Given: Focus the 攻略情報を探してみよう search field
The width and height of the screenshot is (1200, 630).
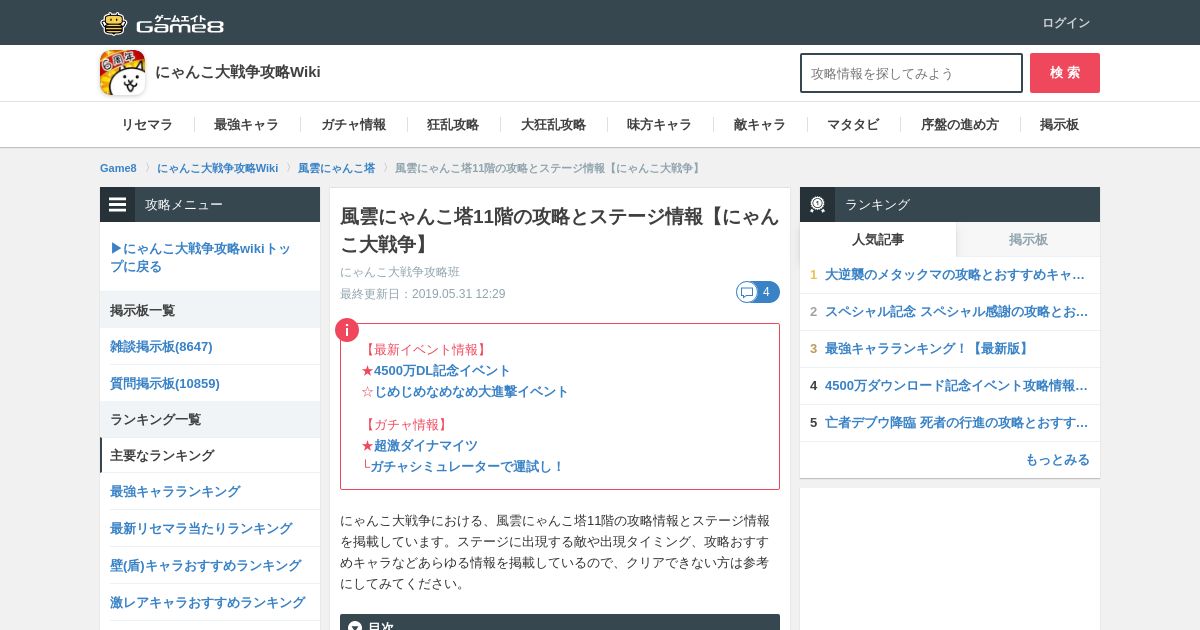Looking at the screenshot, I should coord(911,73).
